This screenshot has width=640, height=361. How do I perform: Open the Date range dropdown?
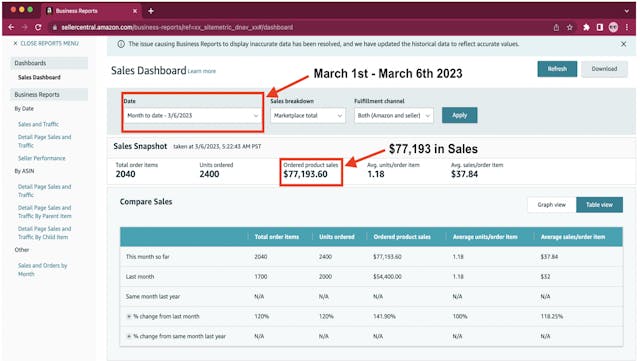[193, 116]
